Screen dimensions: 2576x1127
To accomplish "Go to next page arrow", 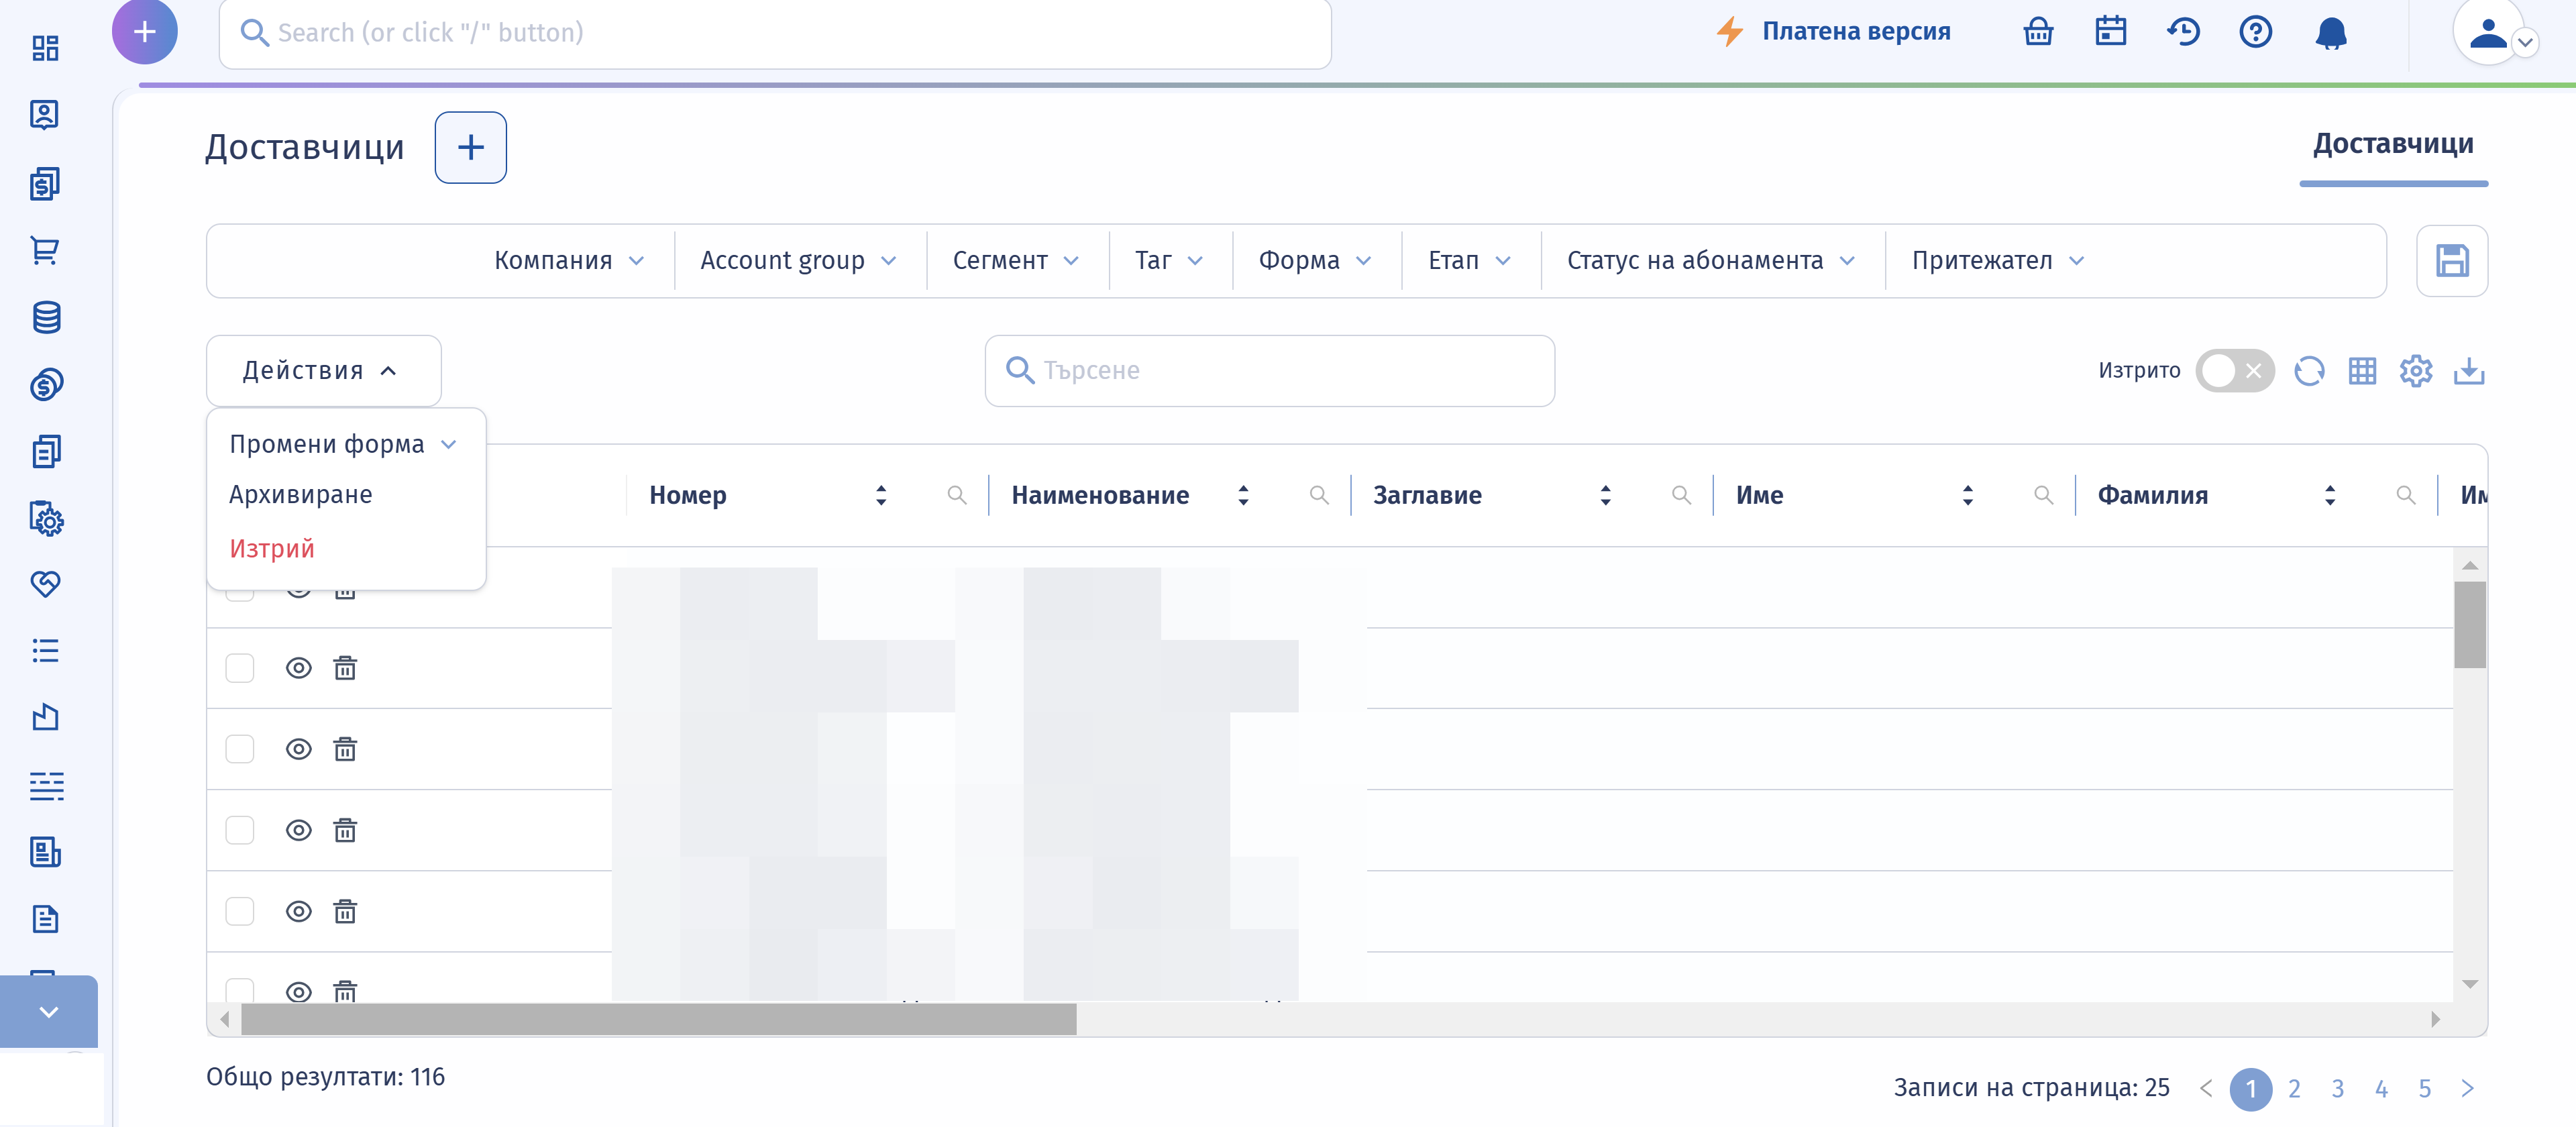I will 2467,1088.
